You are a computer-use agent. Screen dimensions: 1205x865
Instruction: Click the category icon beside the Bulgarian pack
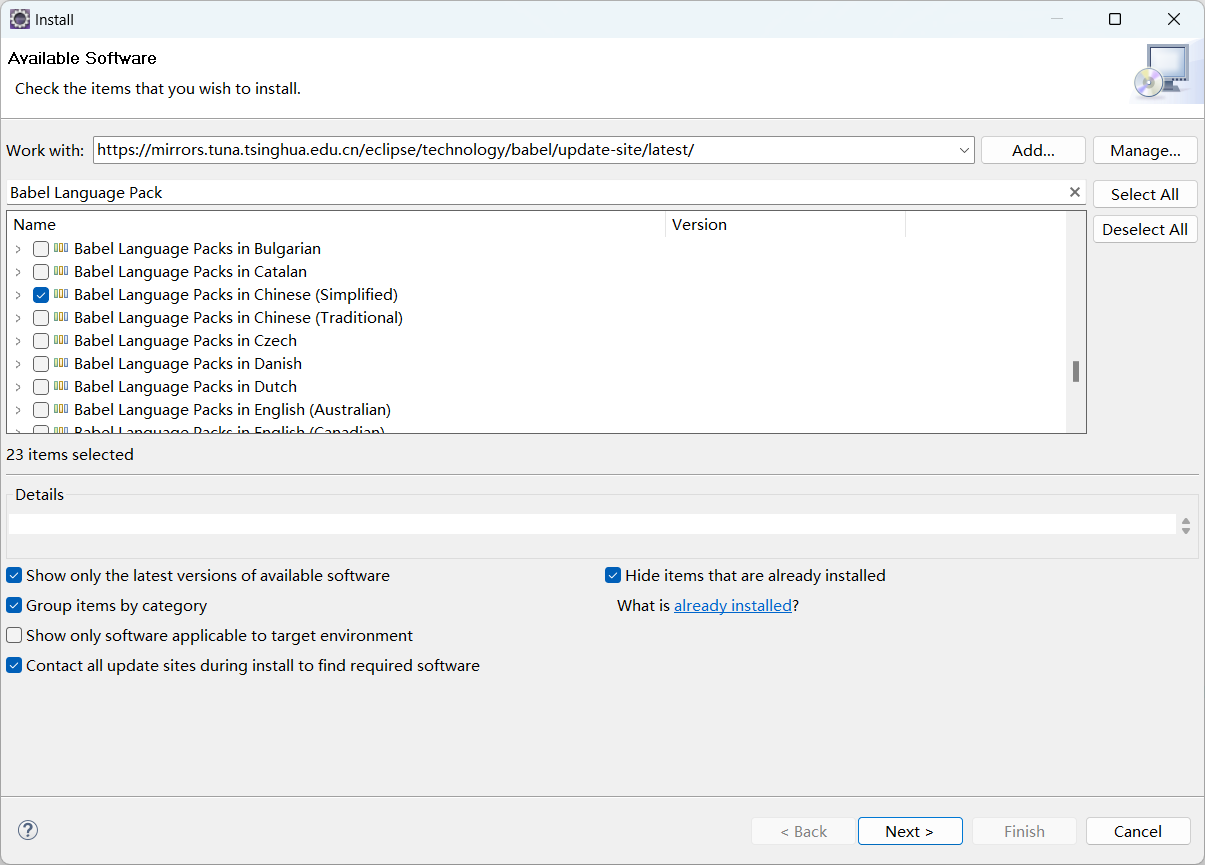click(x=61, y=248)
